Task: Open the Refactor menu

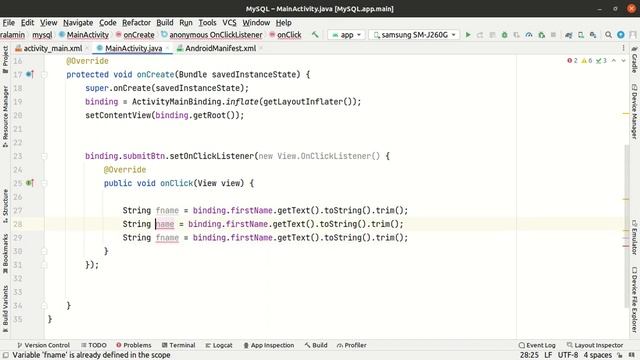Action: tap(136, 22)
